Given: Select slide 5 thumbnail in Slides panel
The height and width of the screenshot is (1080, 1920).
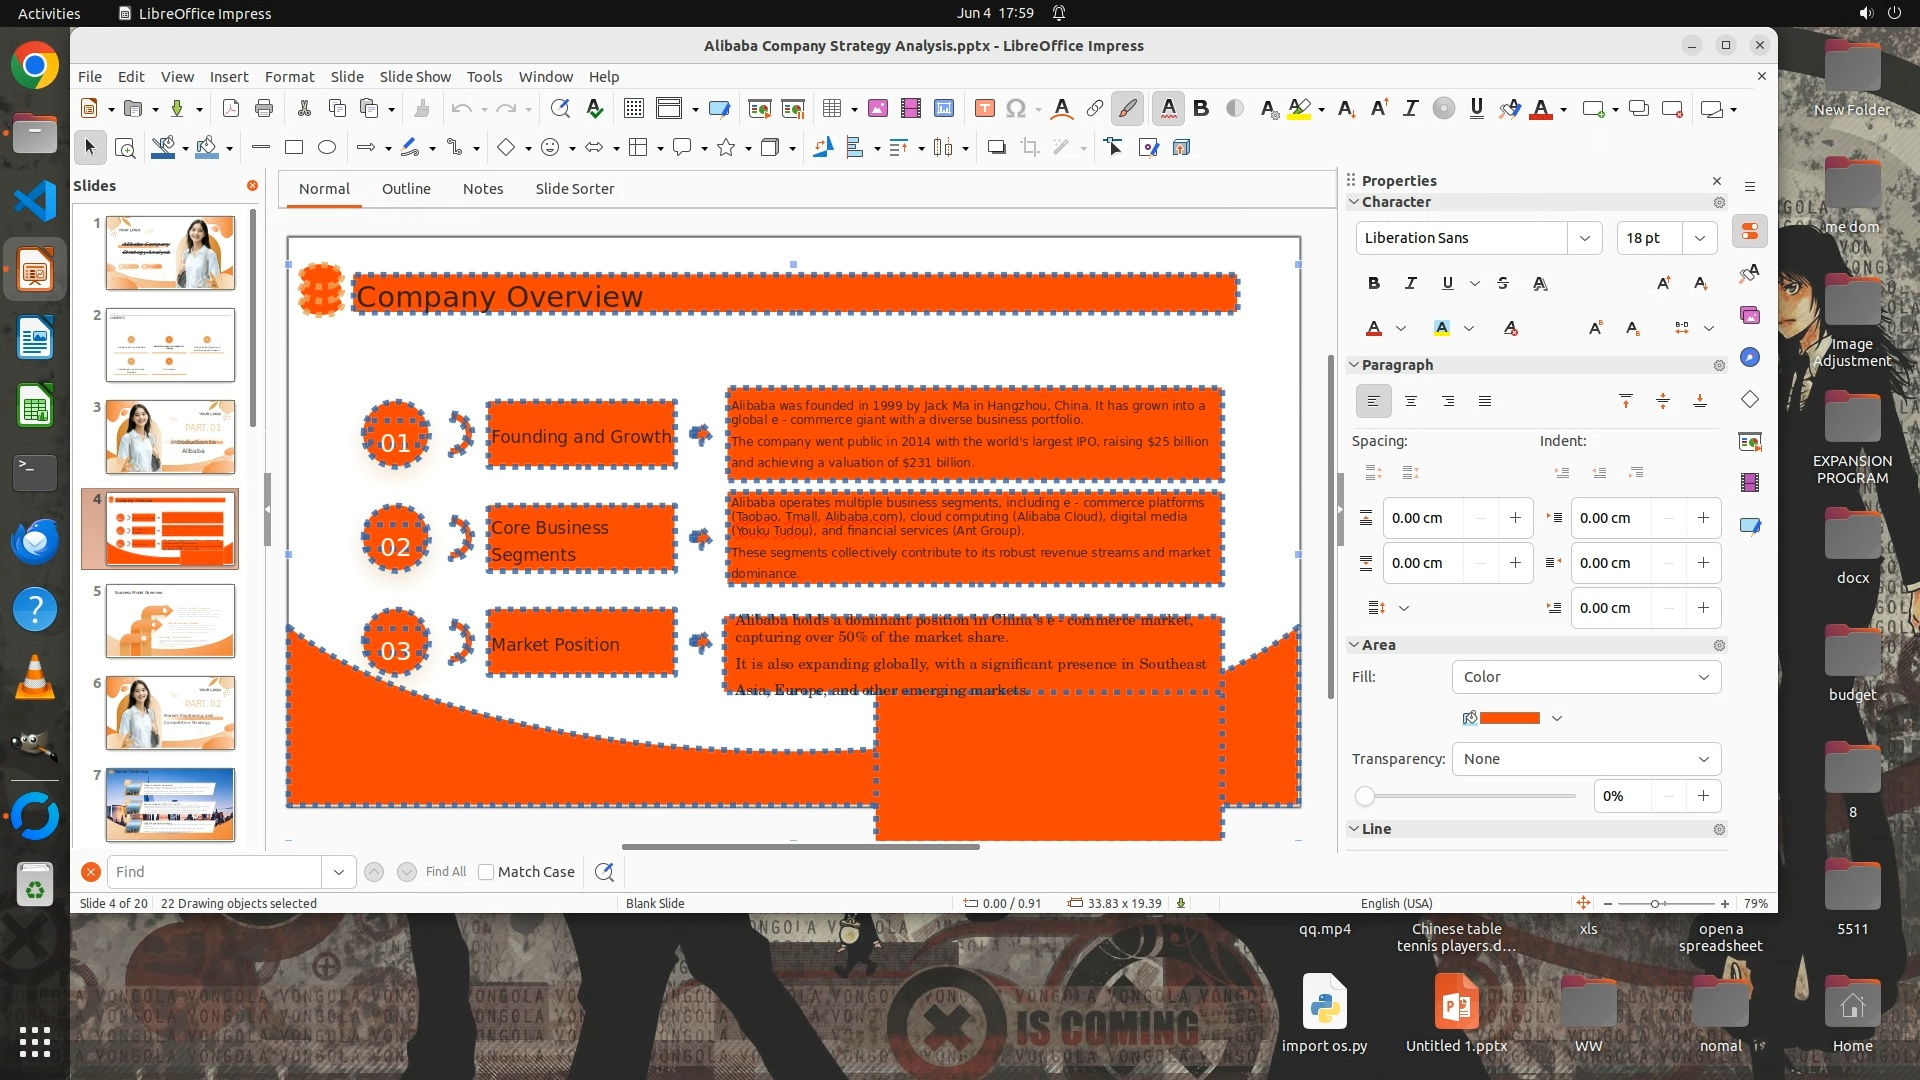Looking at the screenshot, I should click(170, 621).
